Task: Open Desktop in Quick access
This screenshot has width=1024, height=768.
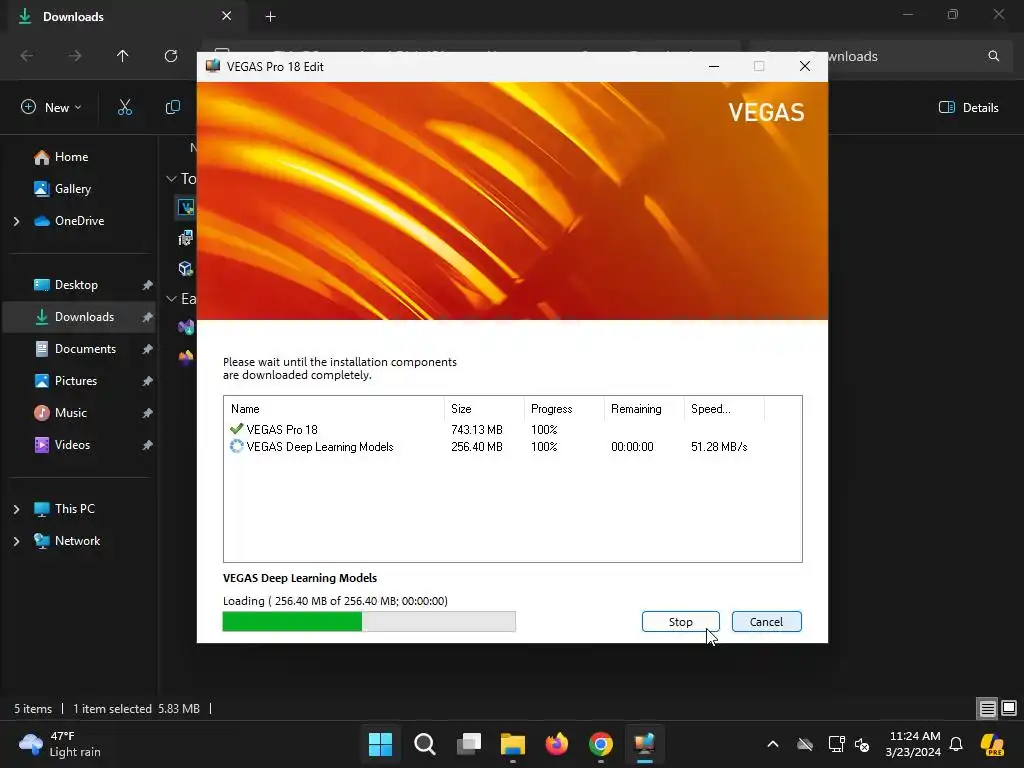Action: (76, 285)
